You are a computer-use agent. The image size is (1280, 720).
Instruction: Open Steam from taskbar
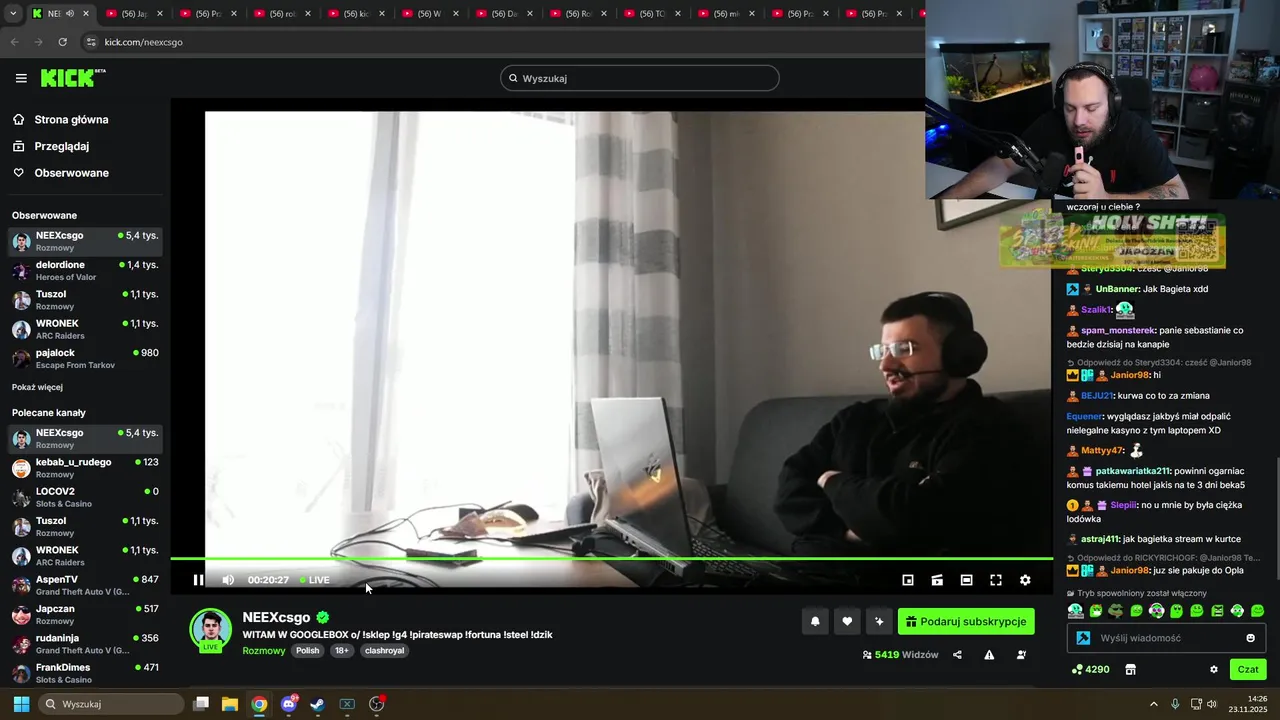[317, 704]
